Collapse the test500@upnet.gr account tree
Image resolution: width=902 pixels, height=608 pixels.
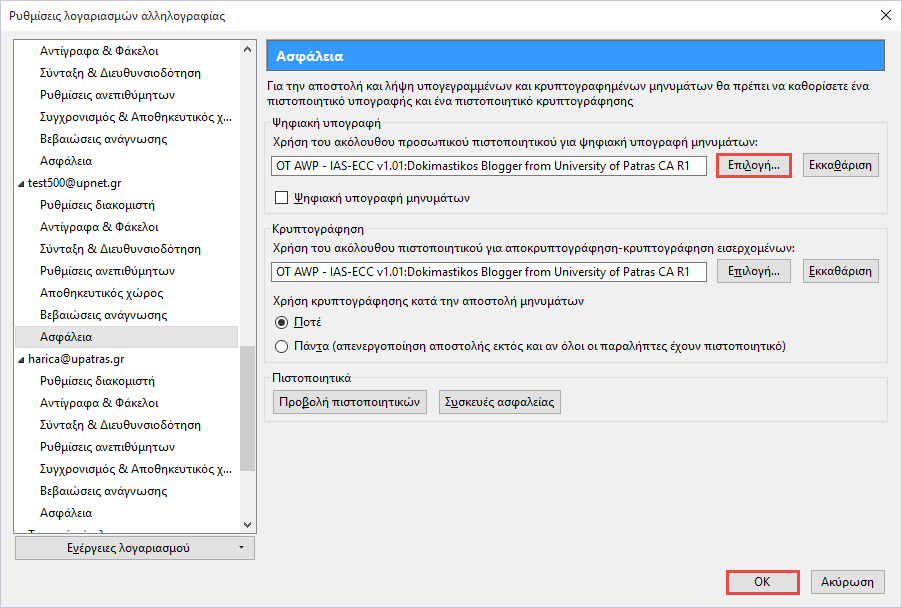[21, 183]
